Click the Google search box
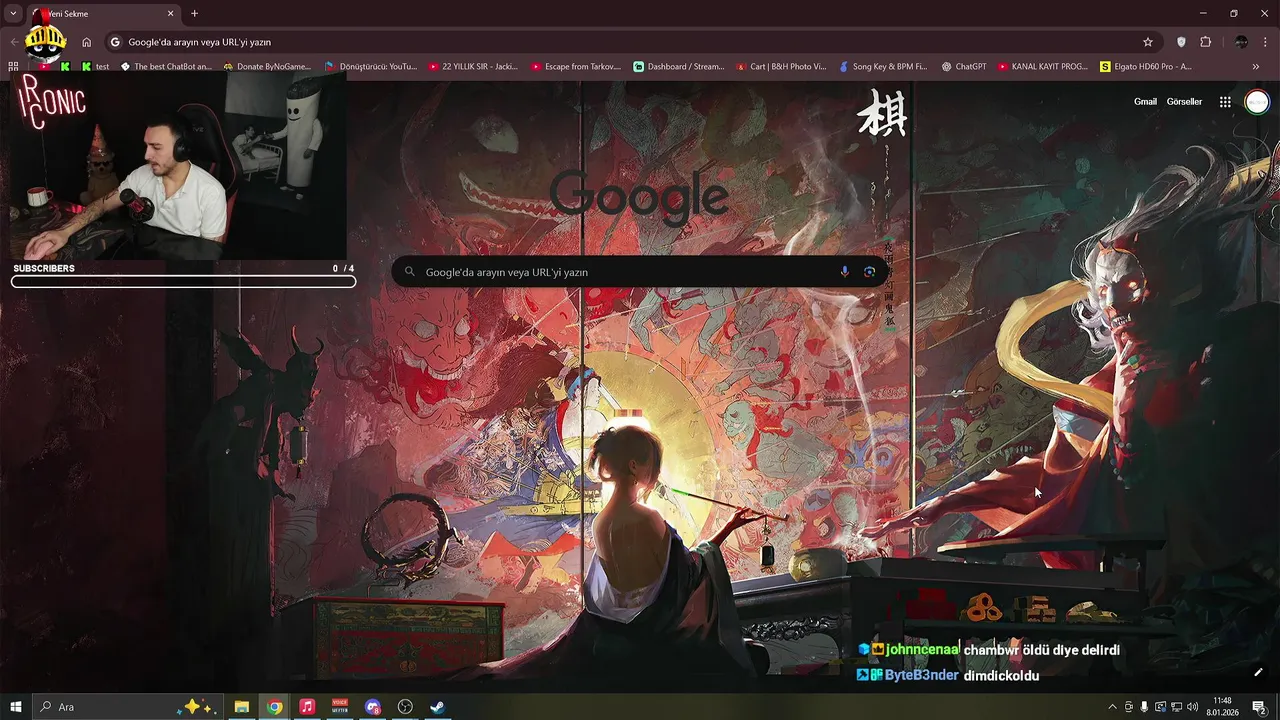This screenshot has width=1280, height=720. coord(640,272)
